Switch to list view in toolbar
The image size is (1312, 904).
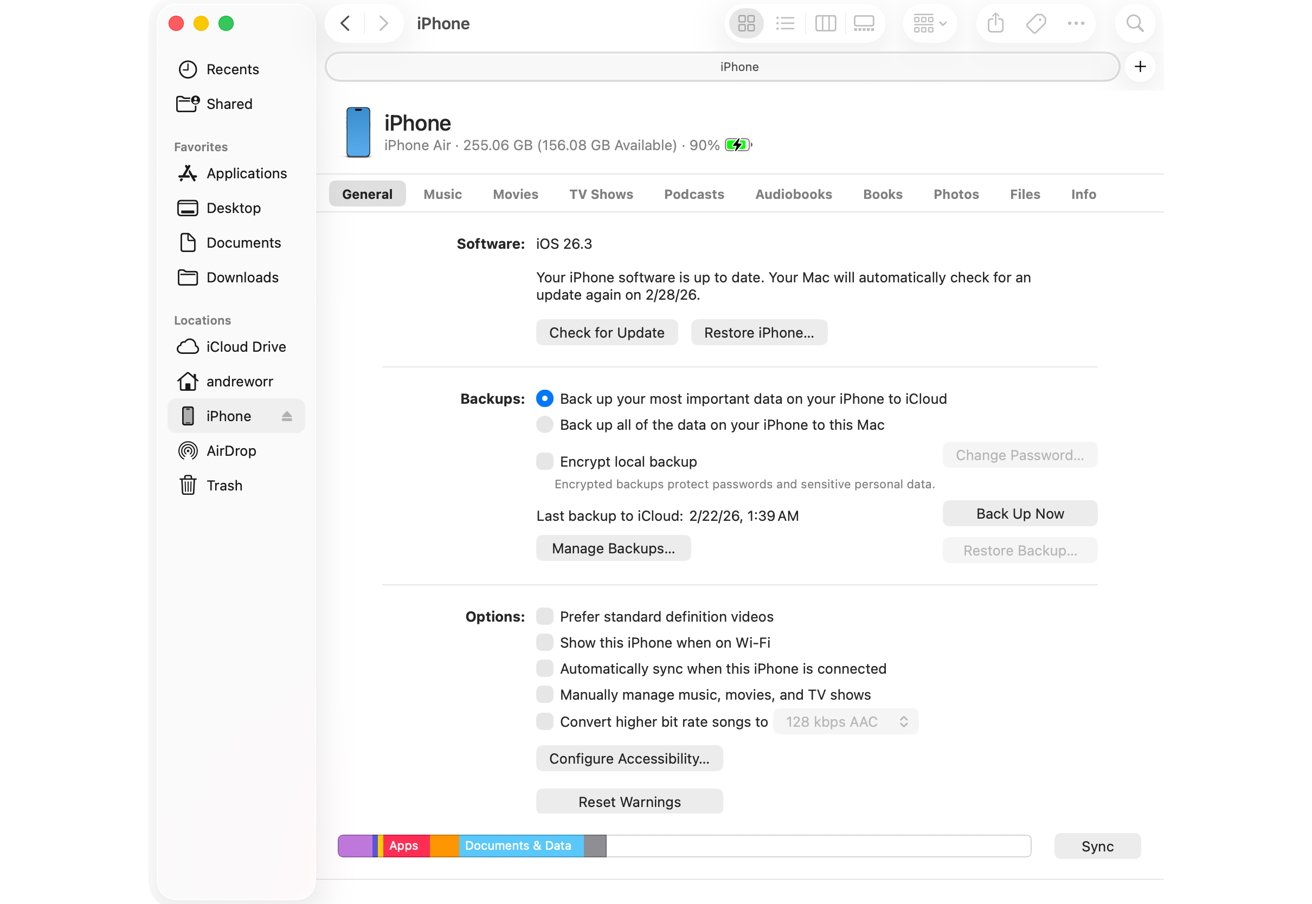point(786,23)
